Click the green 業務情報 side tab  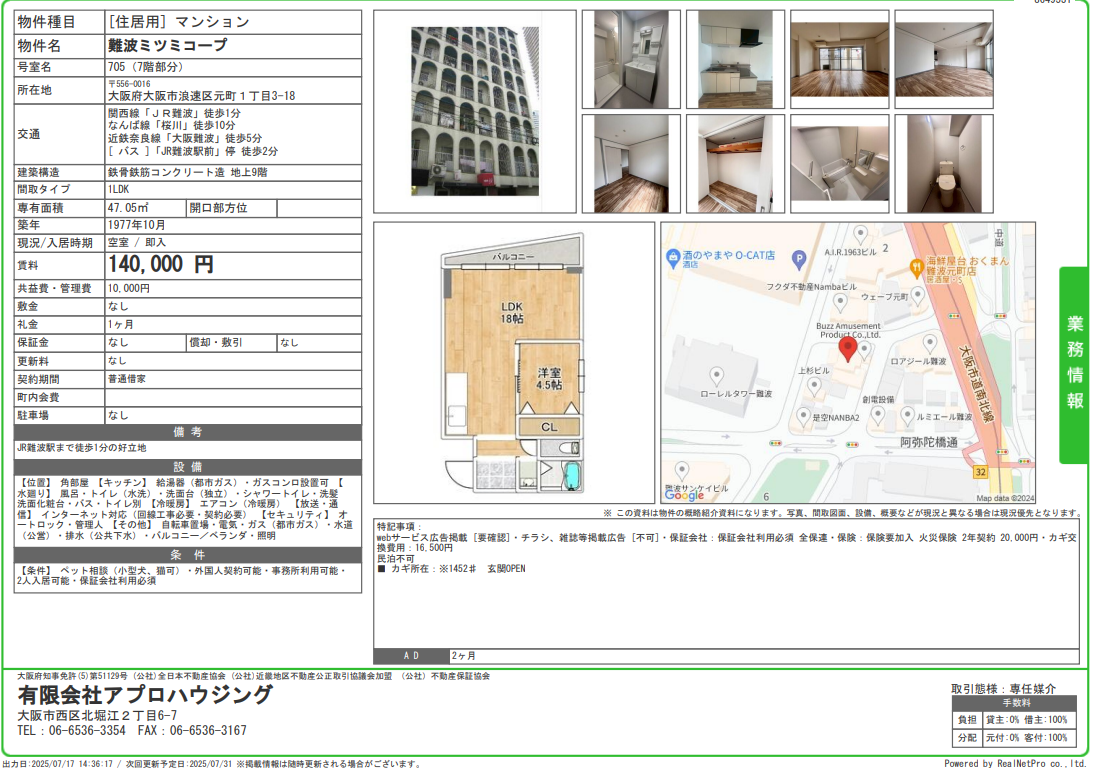[x=1075, y=364]
